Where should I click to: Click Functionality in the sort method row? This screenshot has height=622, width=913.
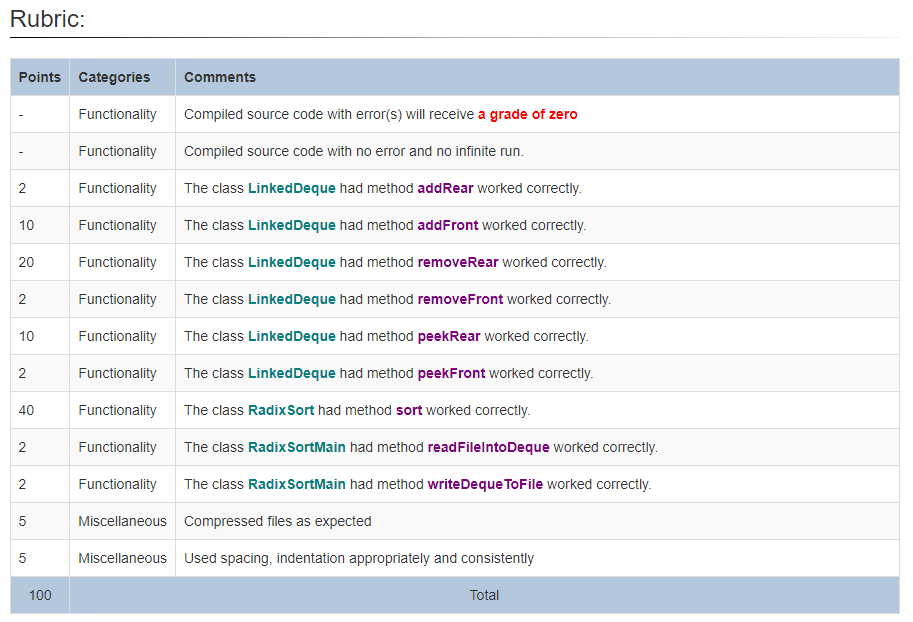pos(118,410)
